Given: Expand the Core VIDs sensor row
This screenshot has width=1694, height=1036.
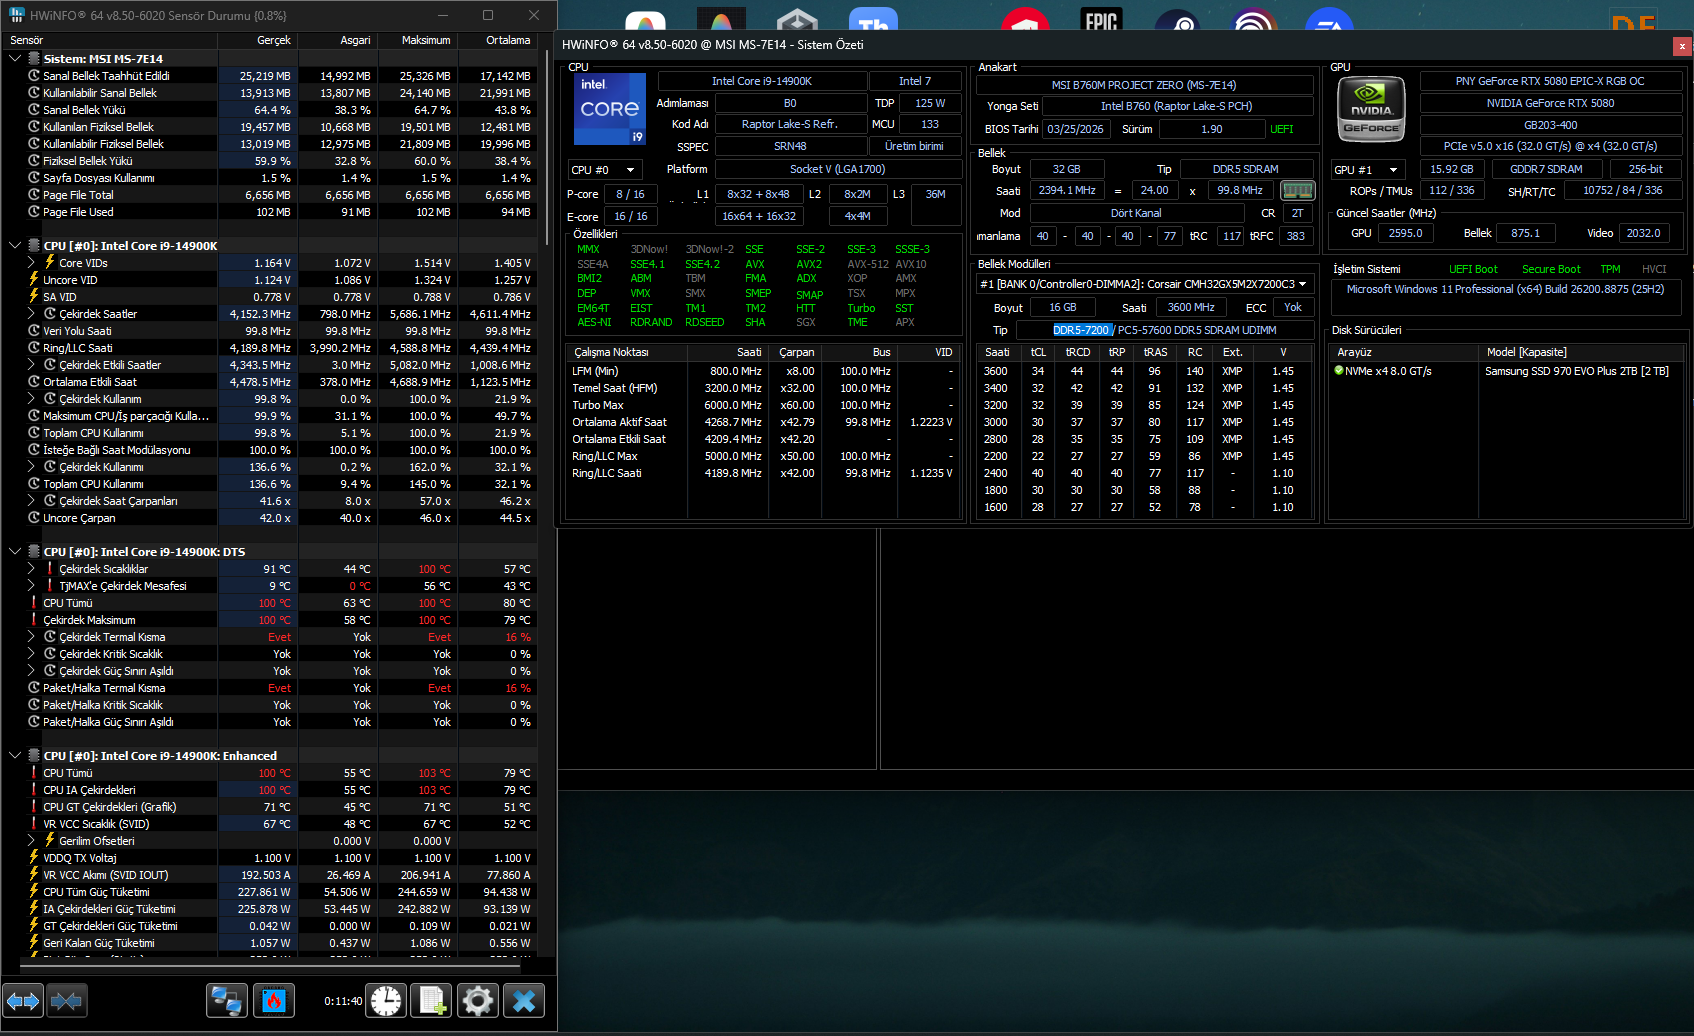Looking at the screenshot, I should pos(31,263).
